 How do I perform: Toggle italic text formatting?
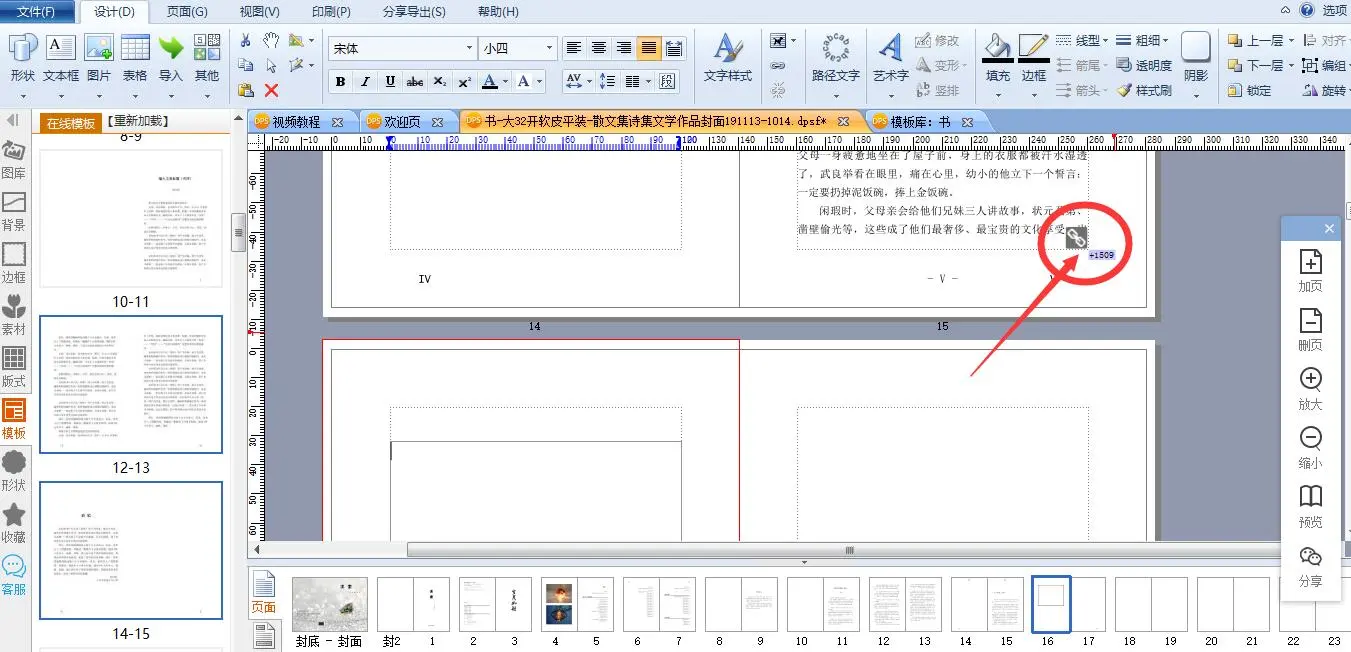(x=365, y=82)
